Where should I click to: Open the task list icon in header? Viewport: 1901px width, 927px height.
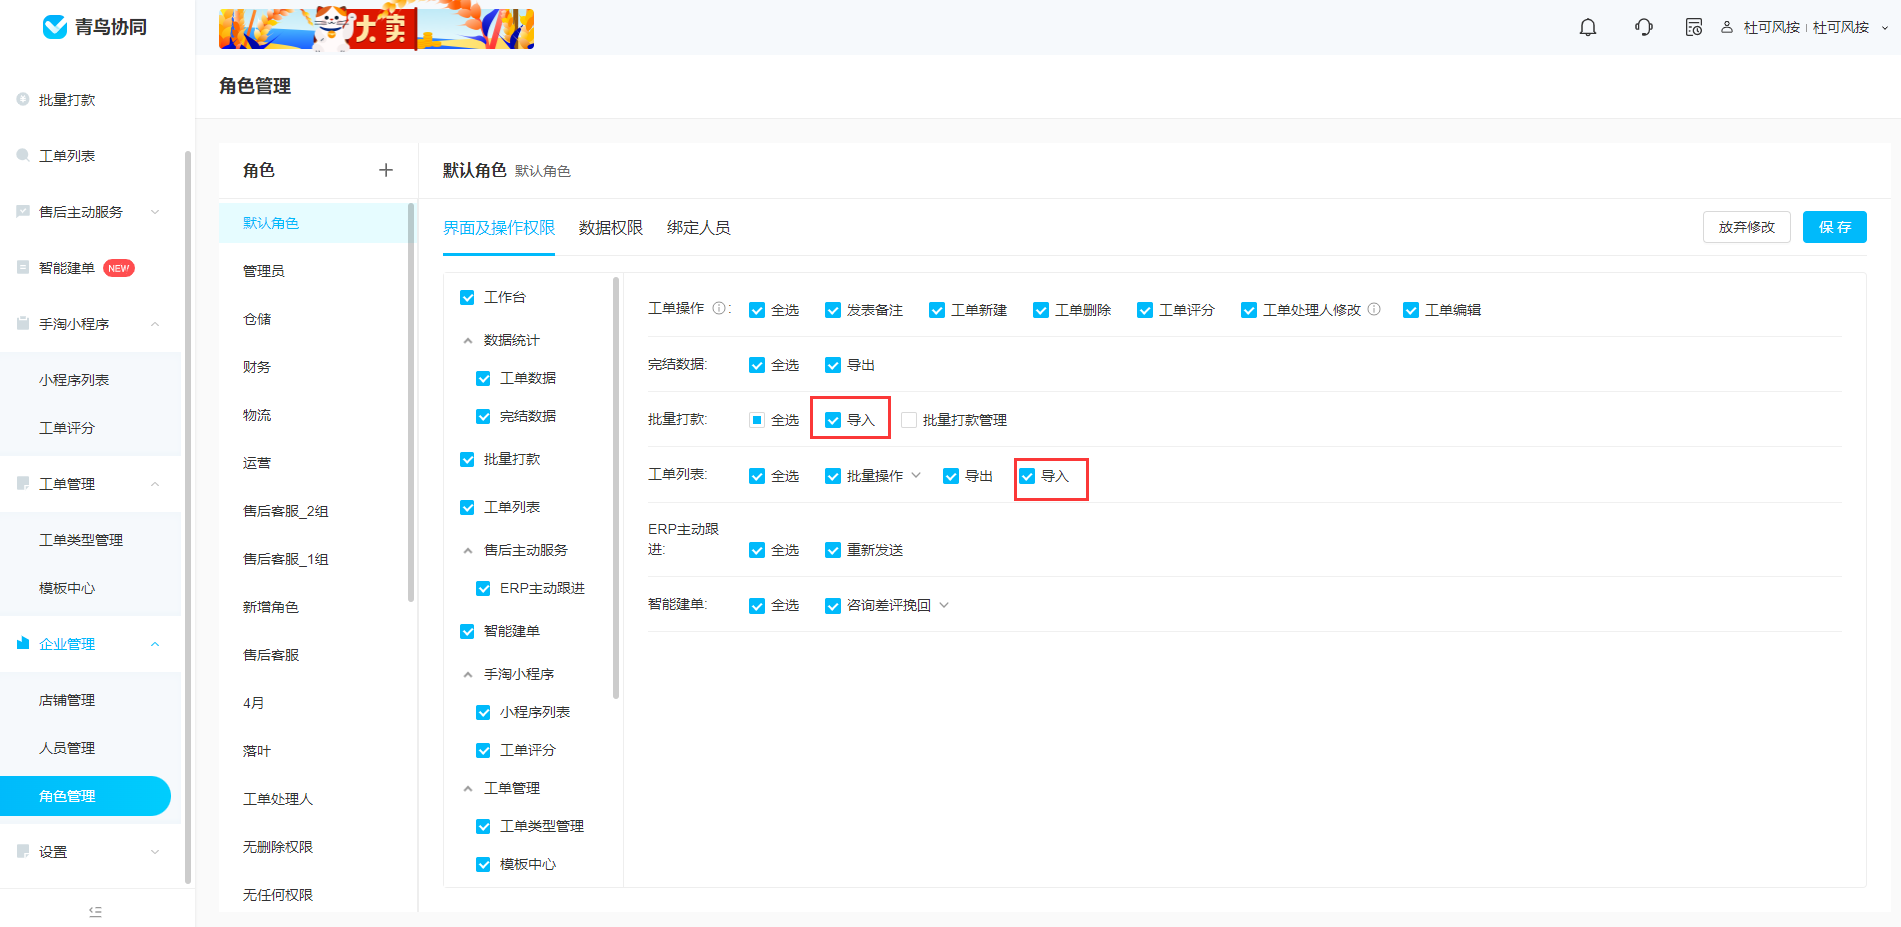[x=1693, y=27]
